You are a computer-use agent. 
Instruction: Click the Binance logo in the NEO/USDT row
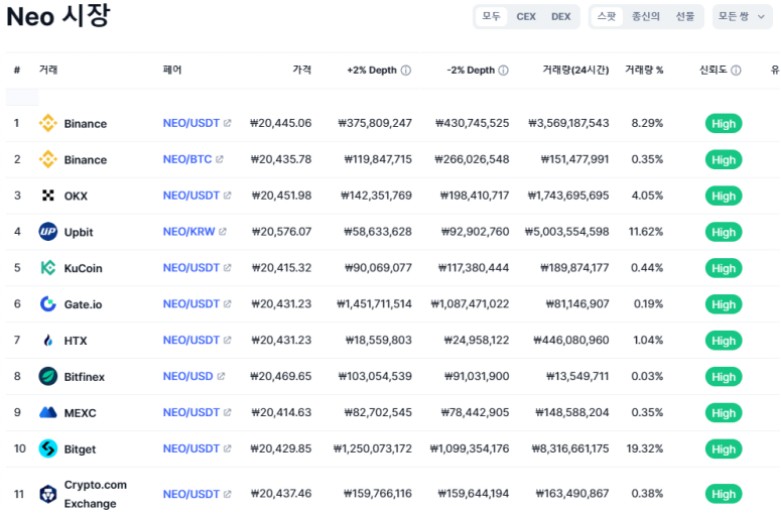click(x=48, y=123)
